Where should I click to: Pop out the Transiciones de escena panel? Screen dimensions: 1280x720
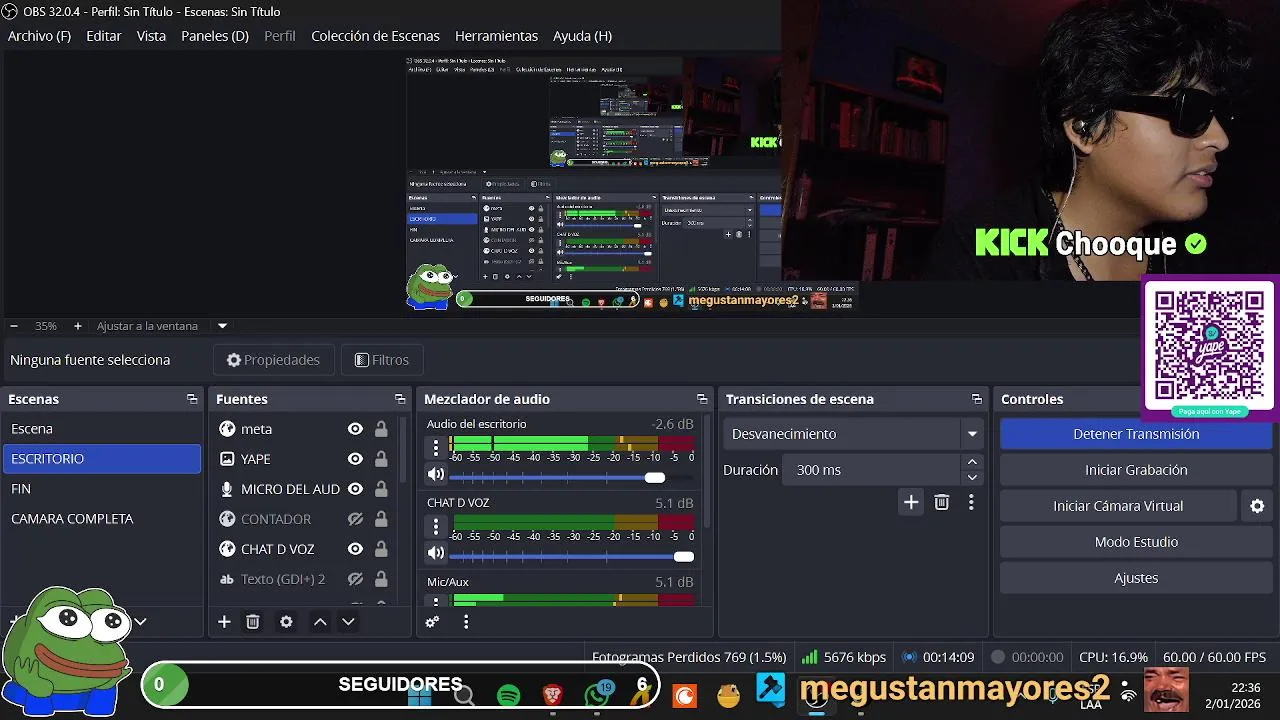(977, 399)
